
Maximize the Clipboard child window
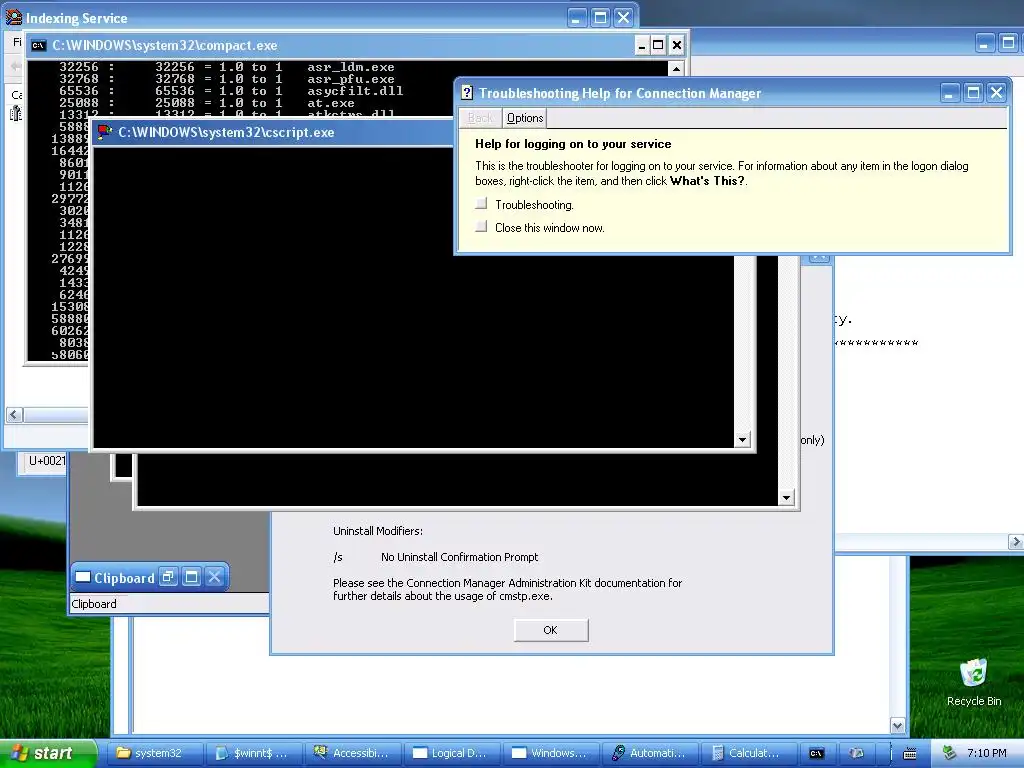pyautogui.click(x=191, y=577)
